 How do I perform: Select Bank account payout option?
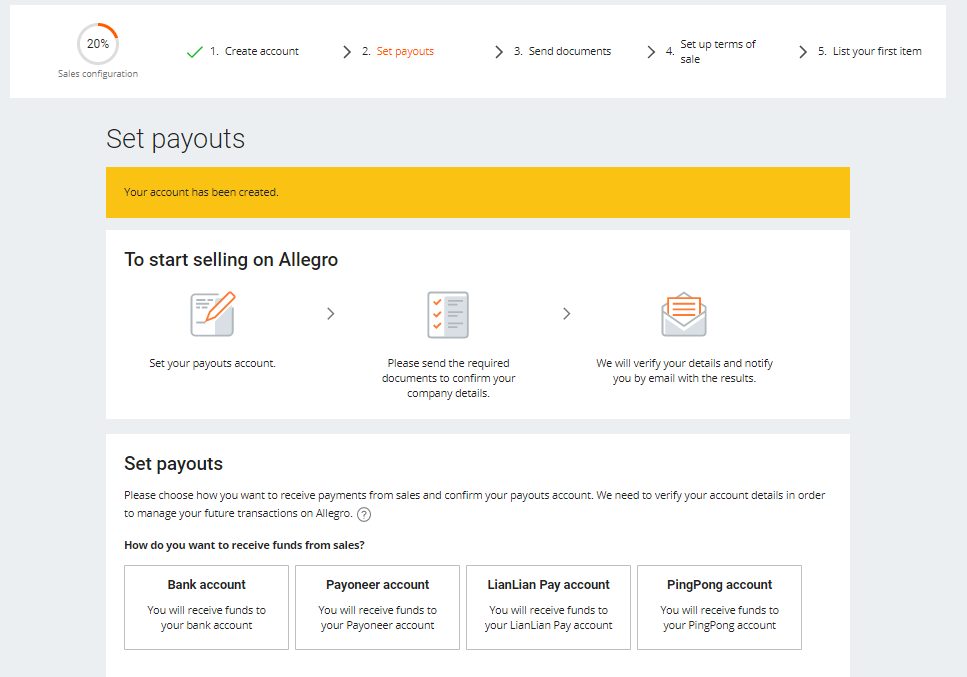pyautogui.click(x=206, y=607)
